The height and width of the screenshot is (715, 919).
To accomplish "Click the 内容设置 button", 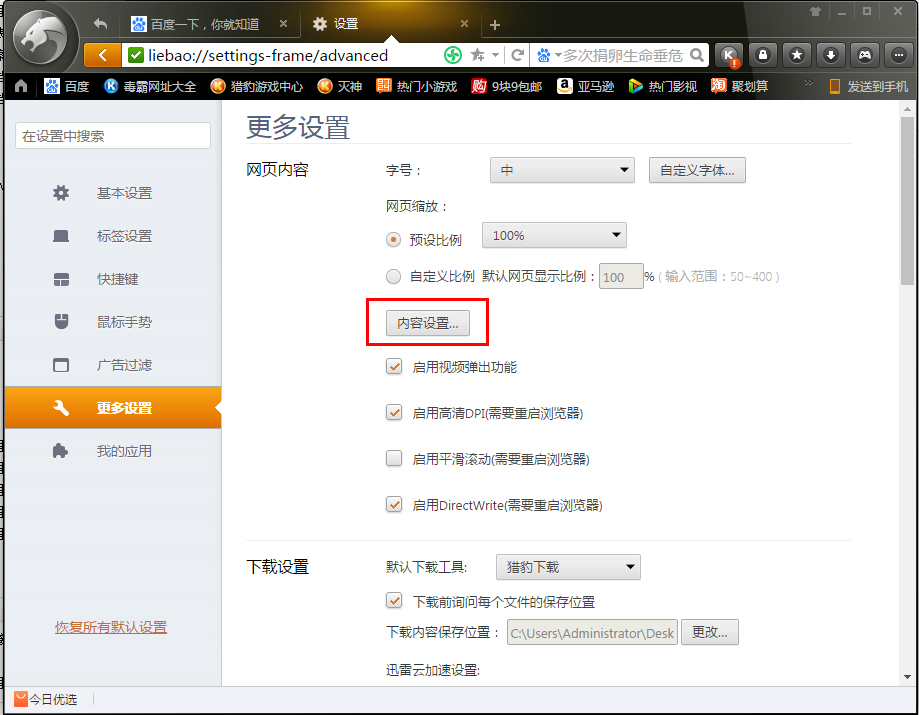I will 428,322.
